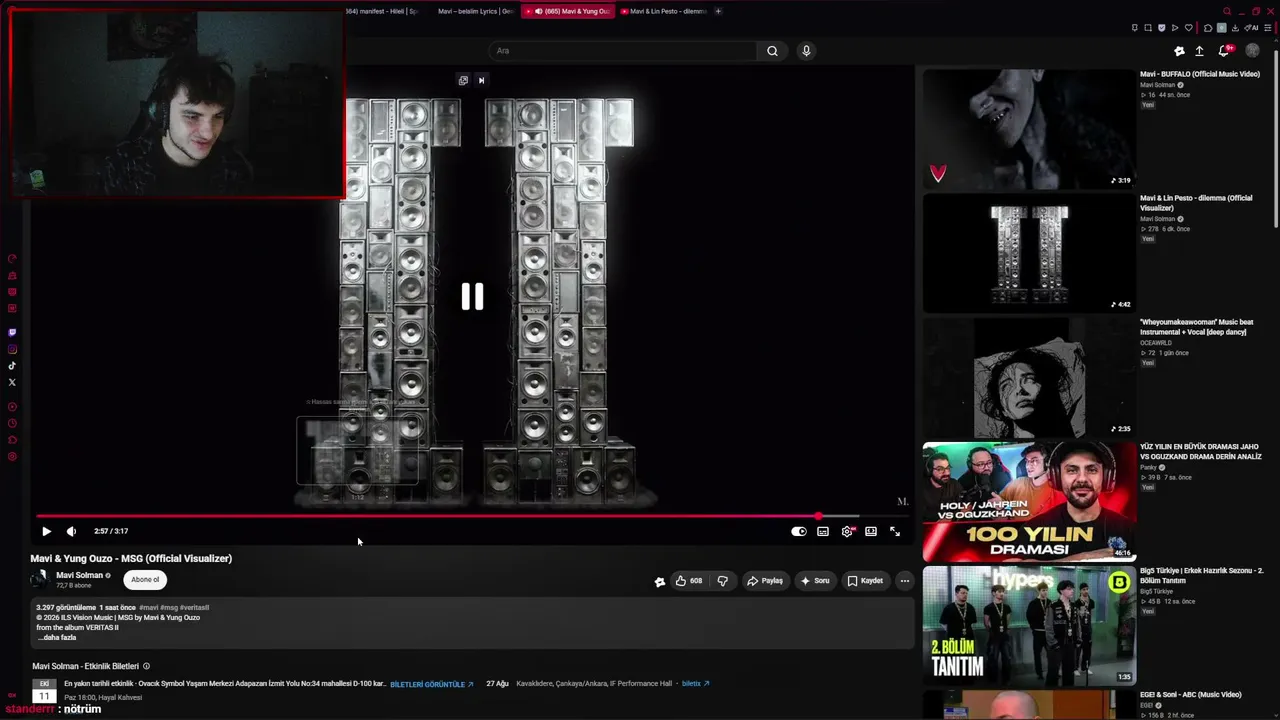1280x720 pixels.
Task: Open 'Mavi - BUFFALO (Official Music Video)' thumbnail
Action: pos(1029,129)
